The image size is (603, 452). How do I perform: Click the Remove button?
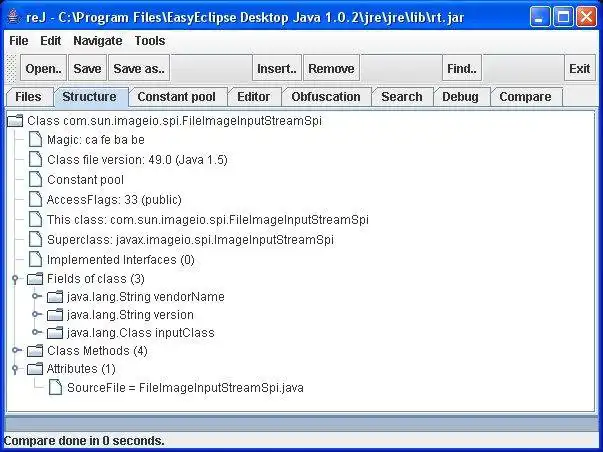[x=331, y=68]
